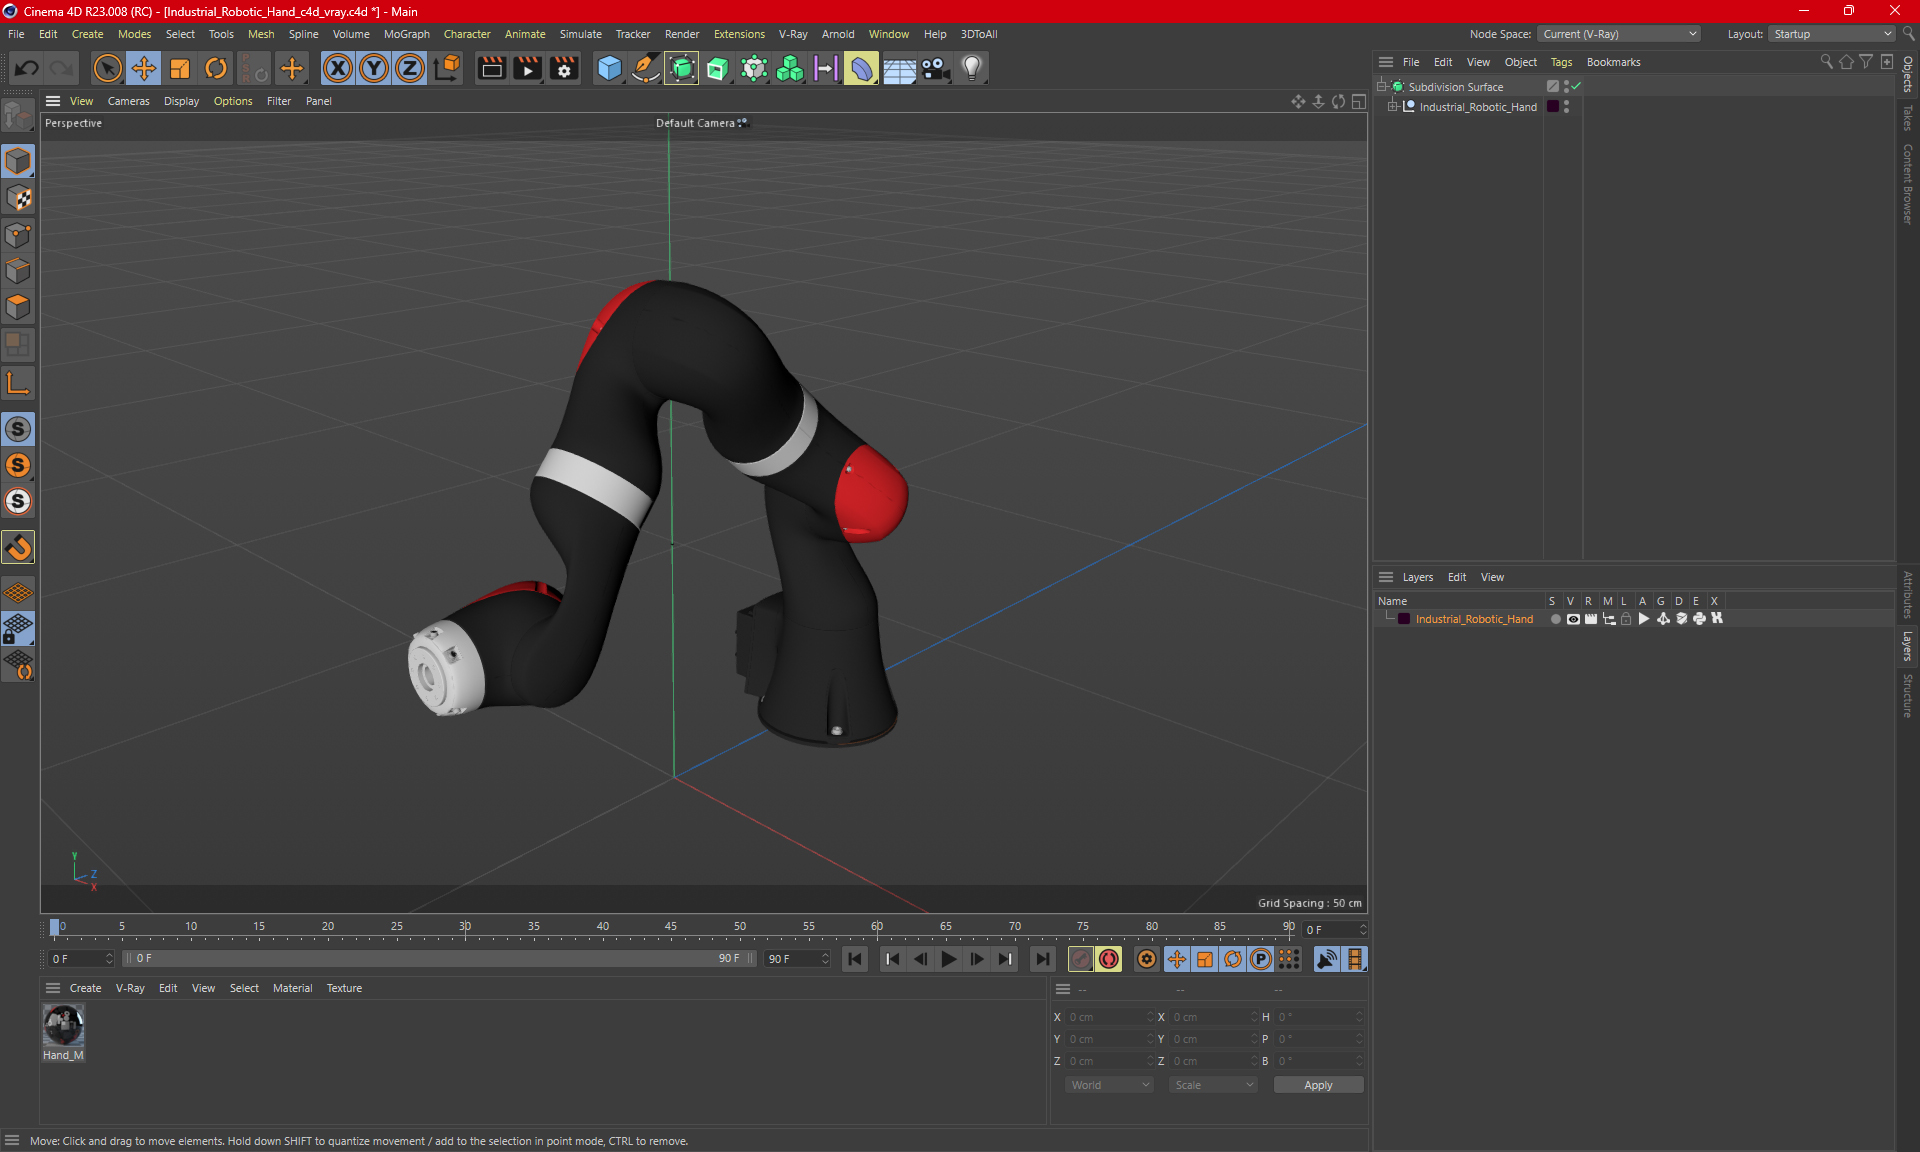The width and height of the screenshot is (1920, 1152).
Task: Enable the green checkmark on Subdivision Surface
Action: click(1579, 86)
